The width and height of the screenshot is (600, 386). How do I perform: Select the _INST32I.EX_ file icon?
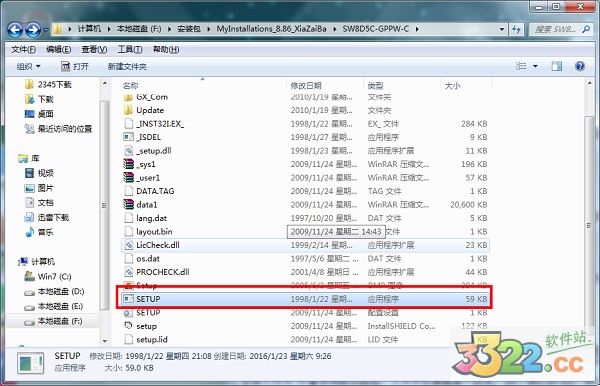[x=129, y=124]
